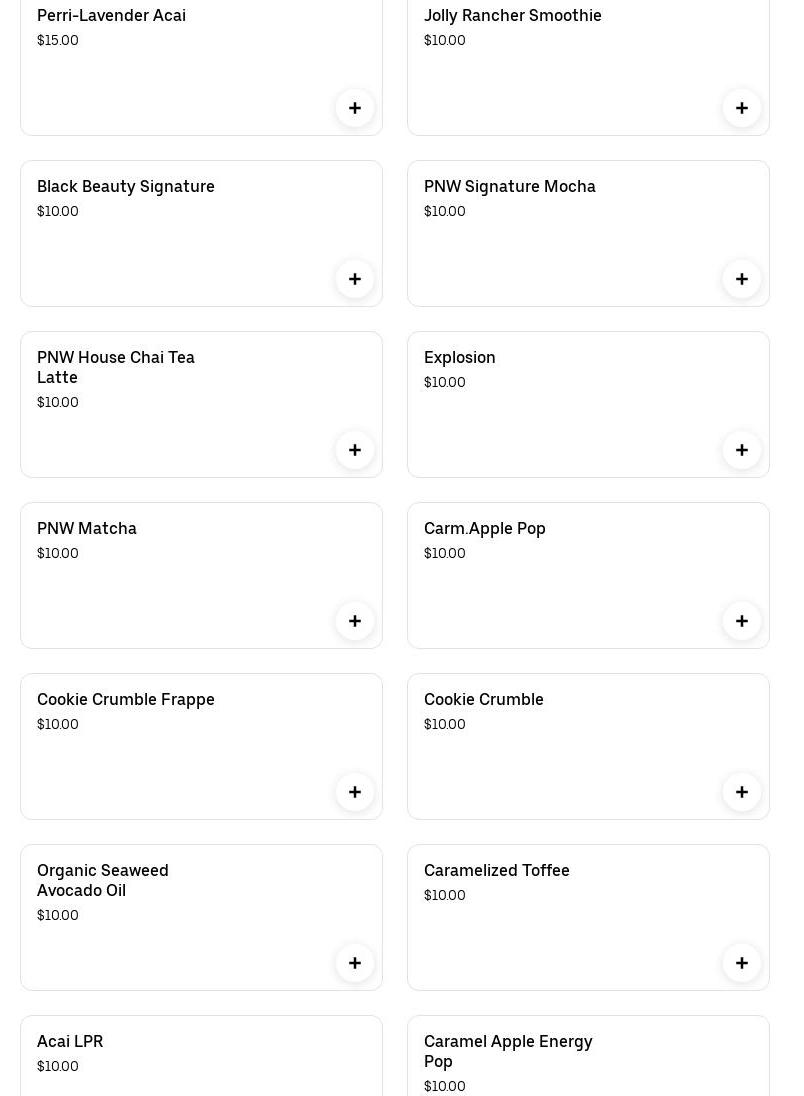Image resolution: width=804 pixels, height=1096 pixels.
Task: Open the Acai LPR menu item
Action: click(70, 1042)
